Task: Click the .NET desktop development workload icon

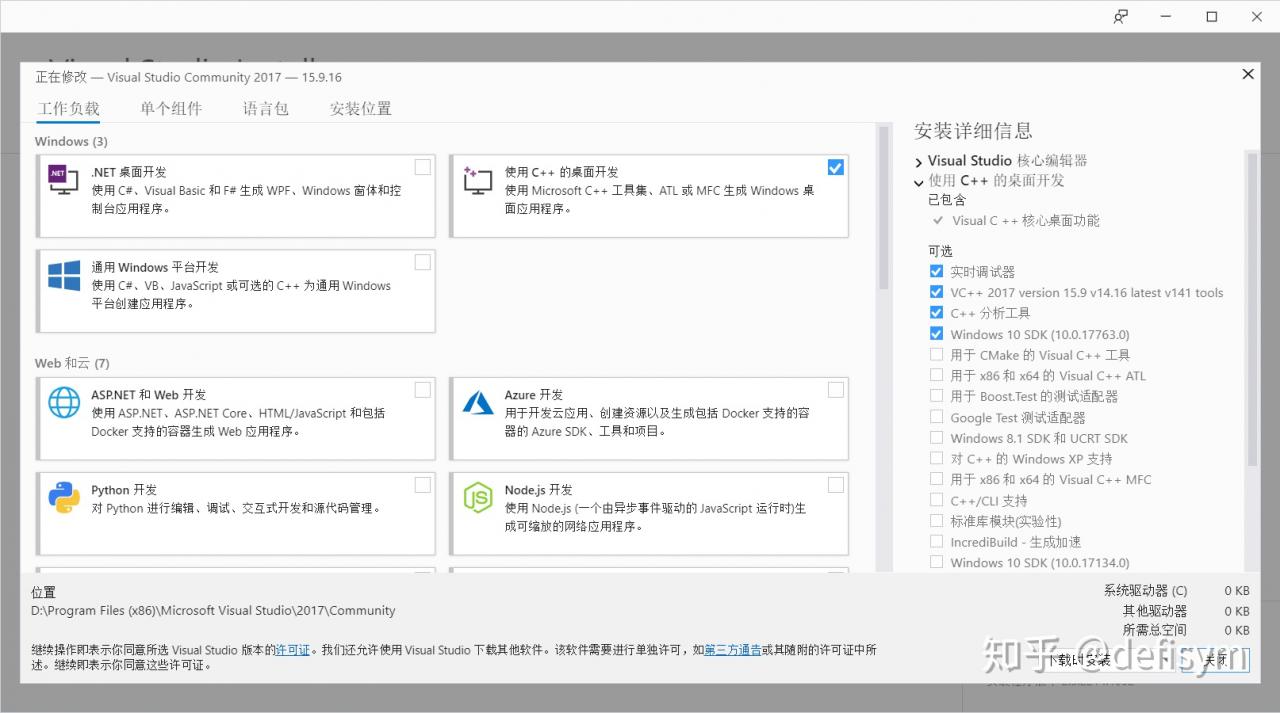Action: click(x=64, y=178)
